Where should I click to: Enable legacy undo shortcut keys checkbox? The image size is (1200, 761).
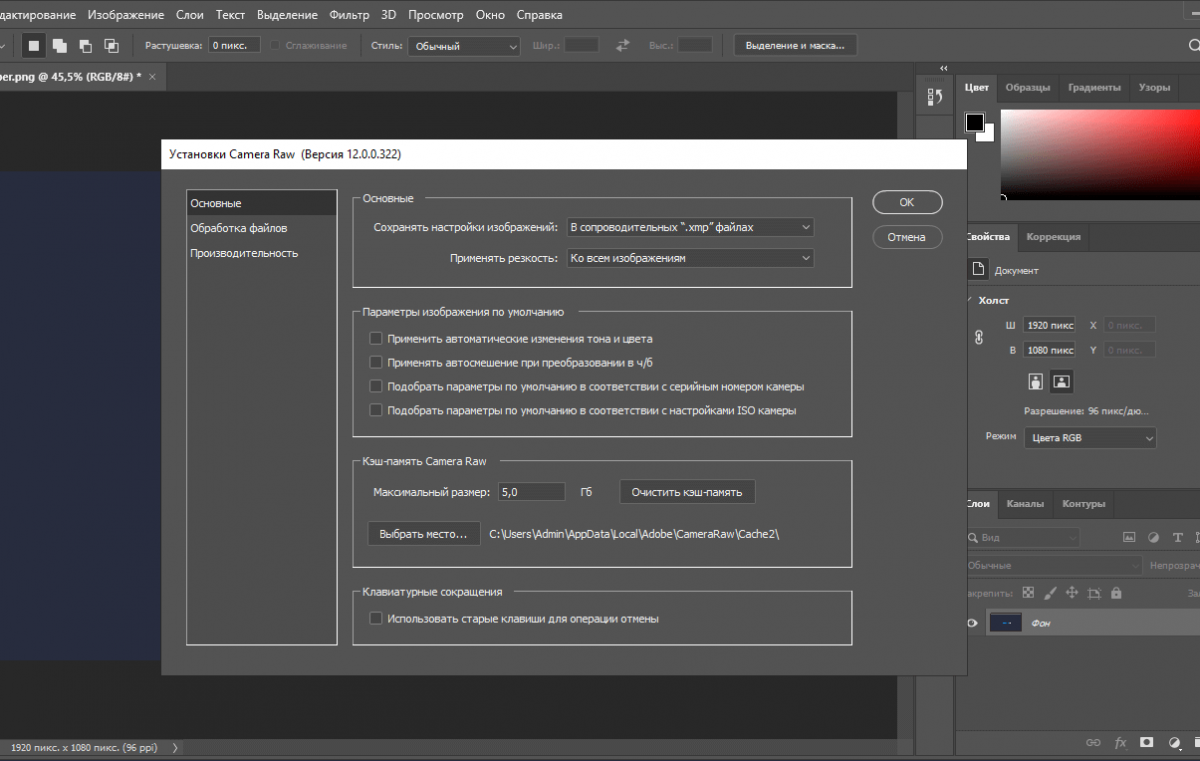(376, 619)
